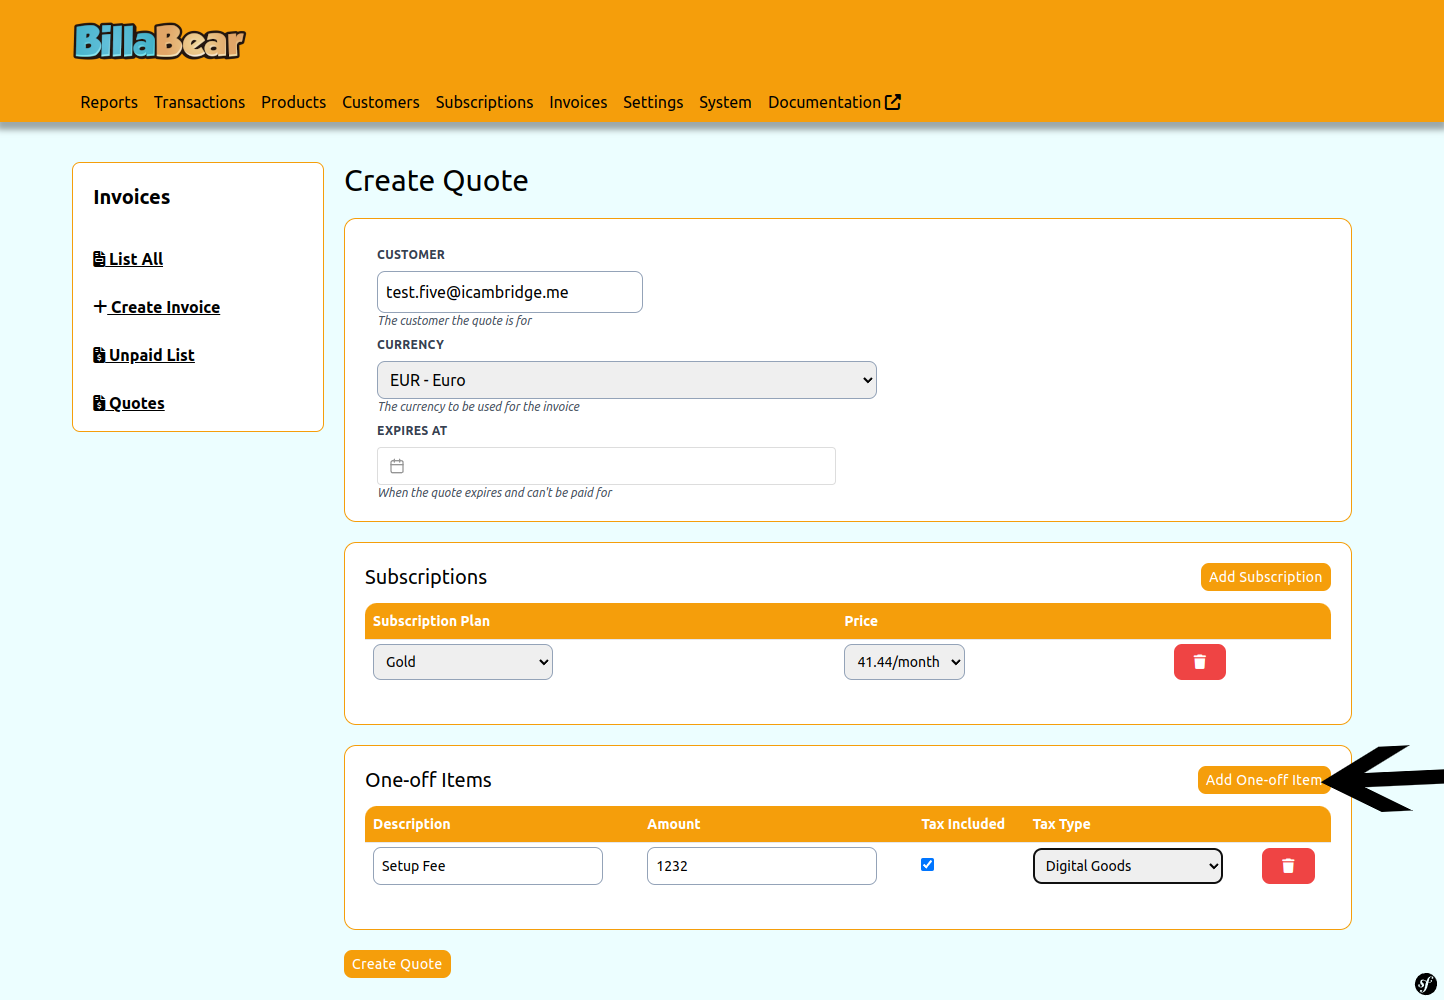Click the Add Subscription button
Image resolution: width=1444 pixels, height=1000 pixels.
(1265, 577)
